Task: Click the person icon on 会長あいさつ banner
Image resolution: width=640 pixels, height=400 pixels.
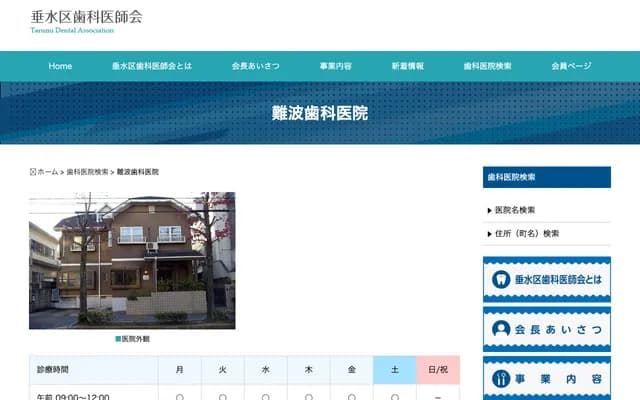Action: [x=502, y=329]
